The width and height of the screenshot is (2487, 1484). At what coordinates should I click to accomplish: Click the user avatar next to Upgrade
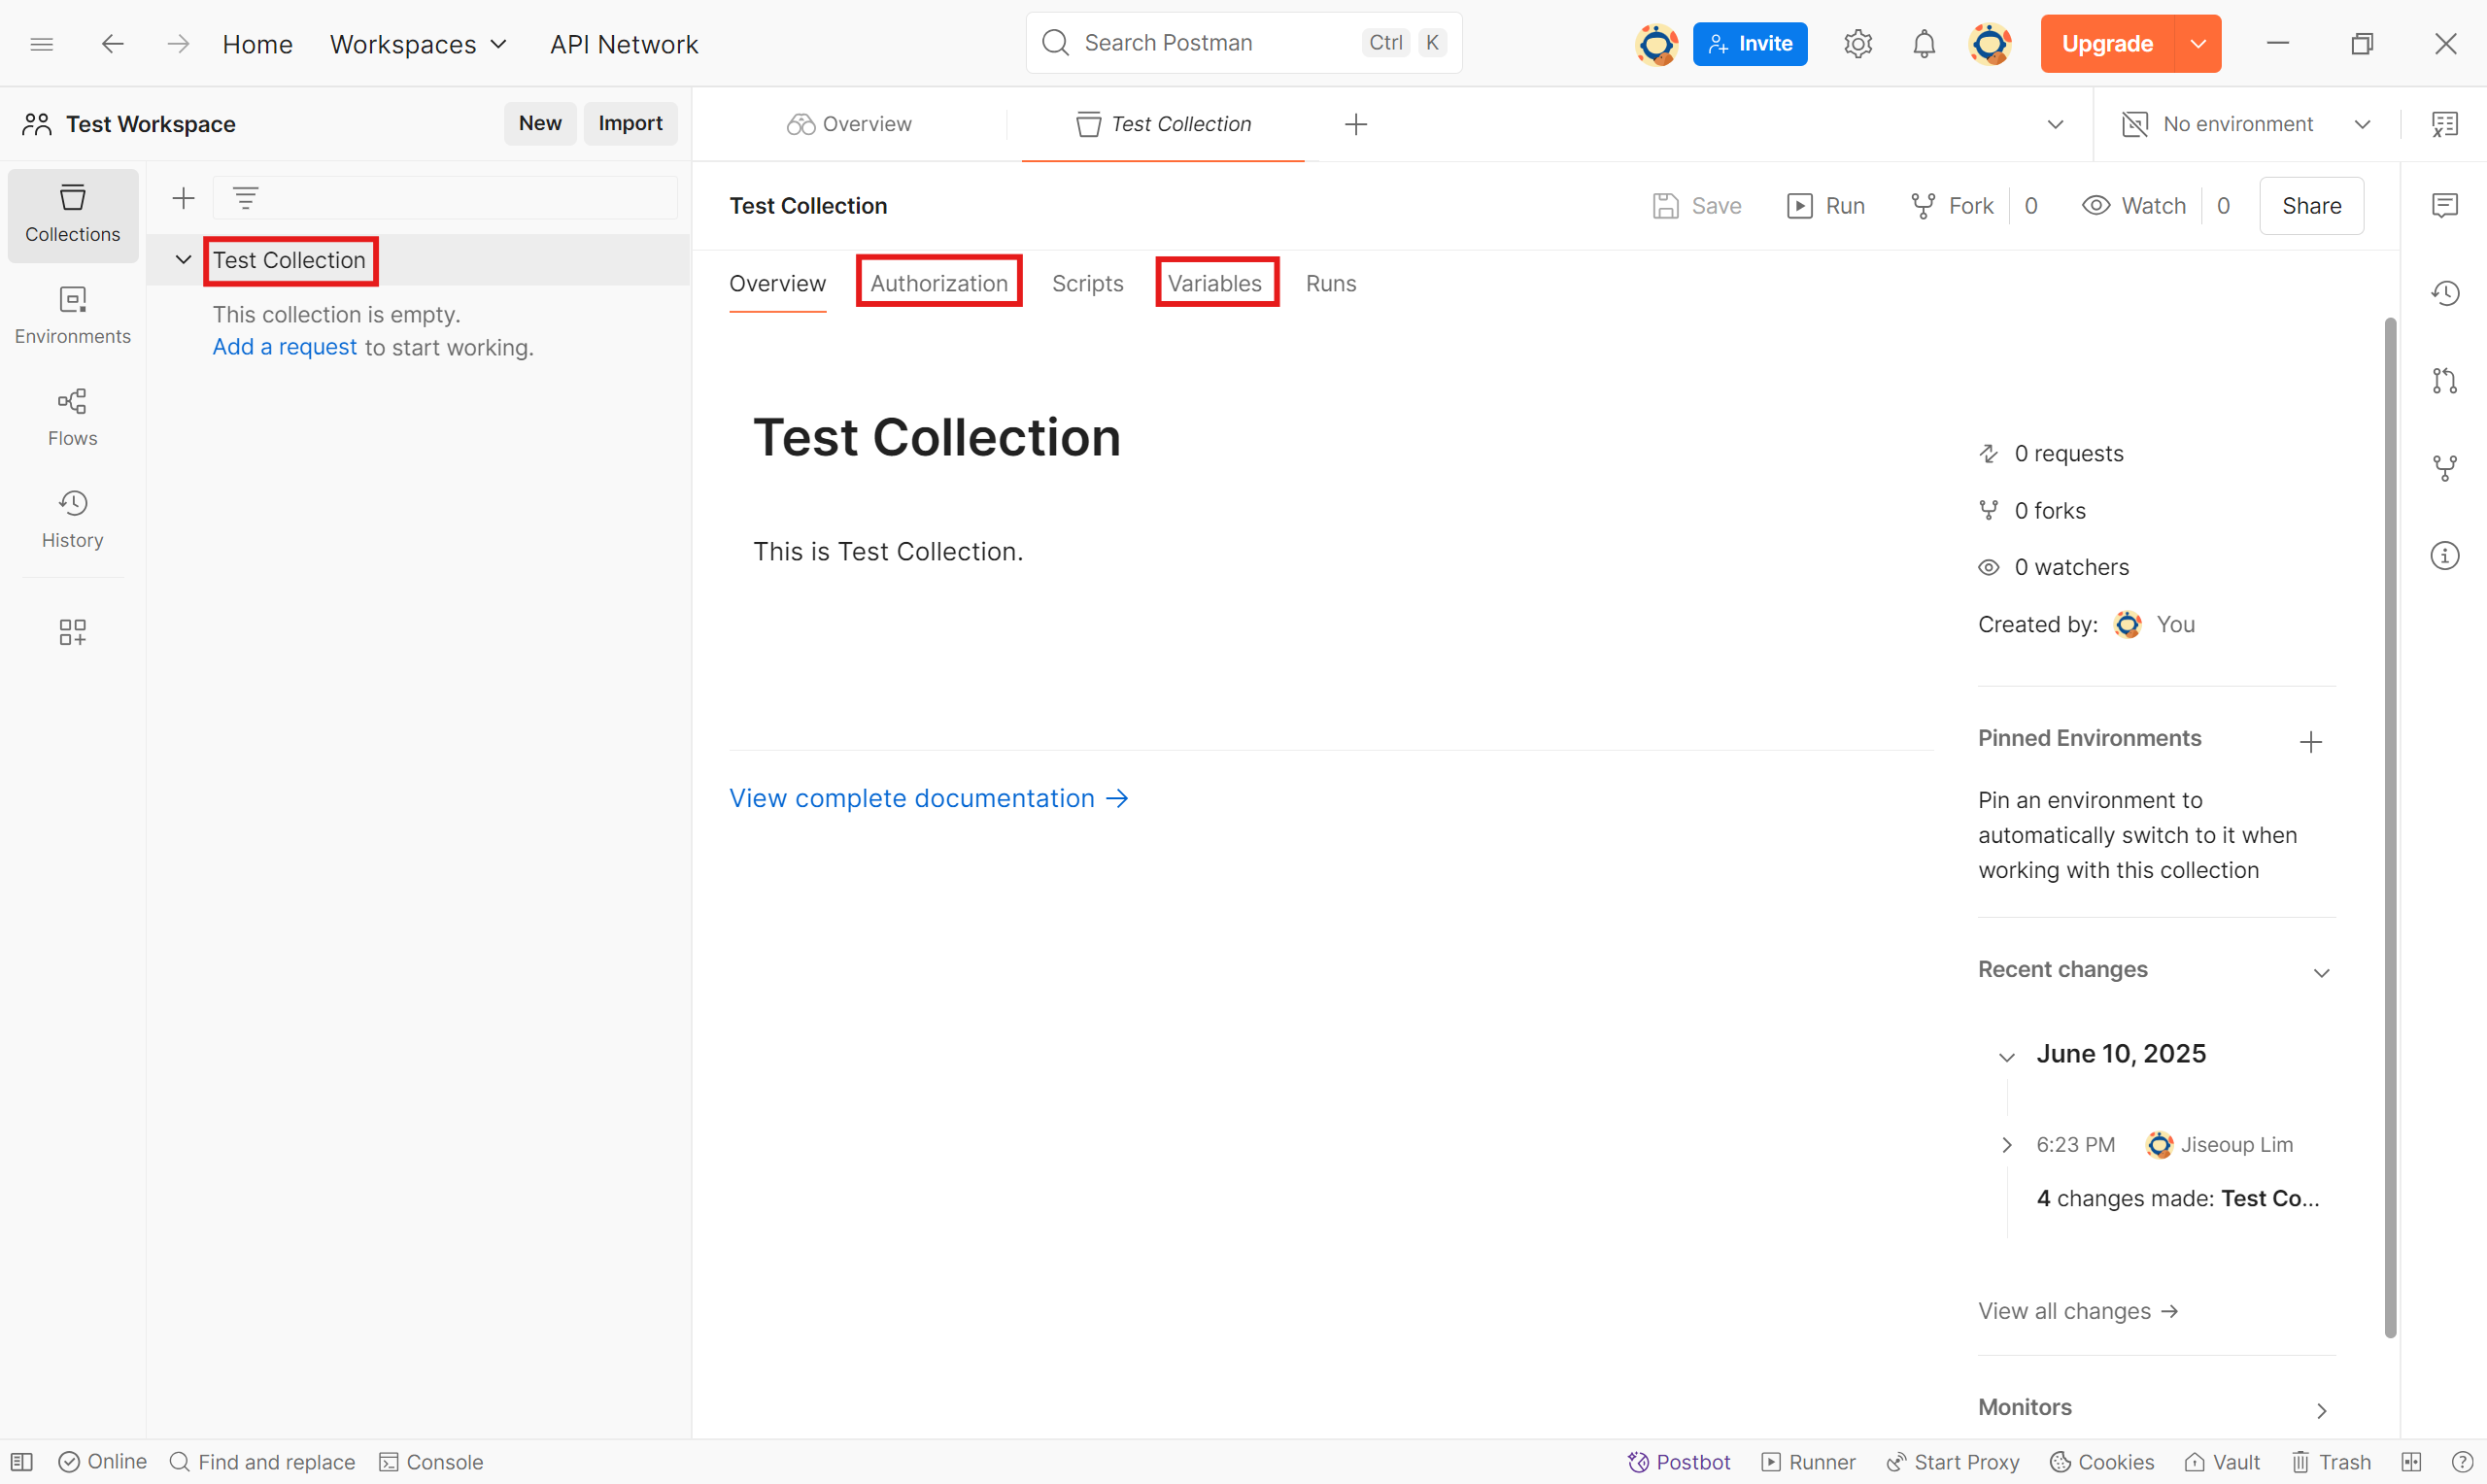[x=1989, y=44]
